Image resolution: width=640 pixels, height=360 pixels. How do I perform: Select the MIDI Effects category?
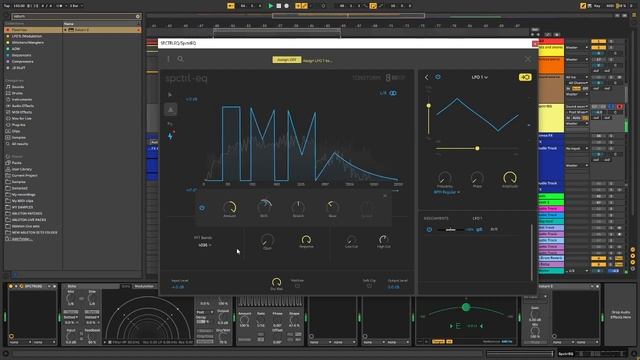pos(22,112)
